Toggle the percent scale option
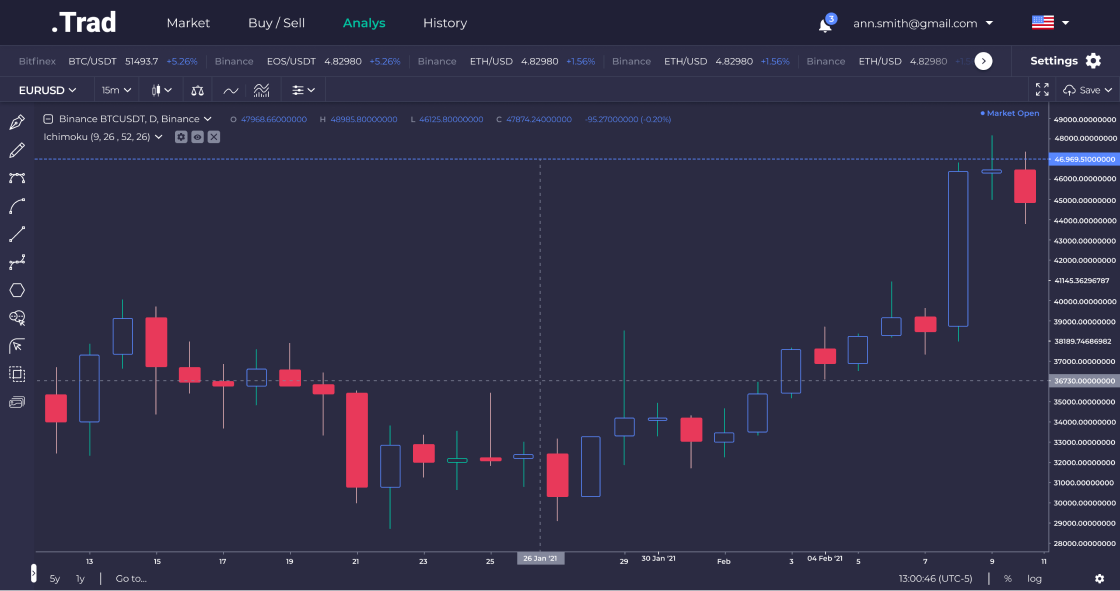 click(1007, 578)
